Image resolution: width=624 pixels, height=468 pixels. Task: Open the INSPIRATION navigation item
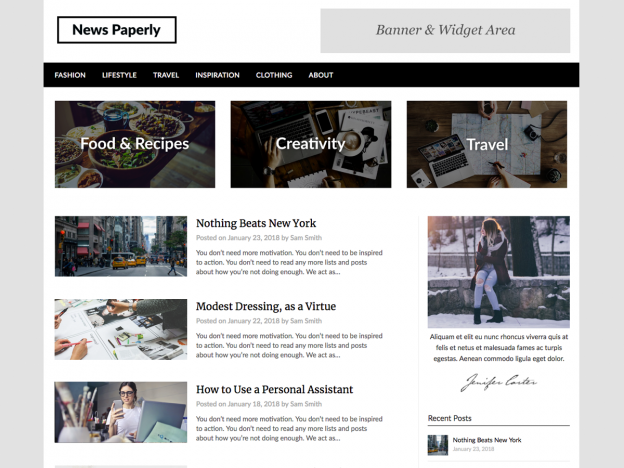coord(217,75)
